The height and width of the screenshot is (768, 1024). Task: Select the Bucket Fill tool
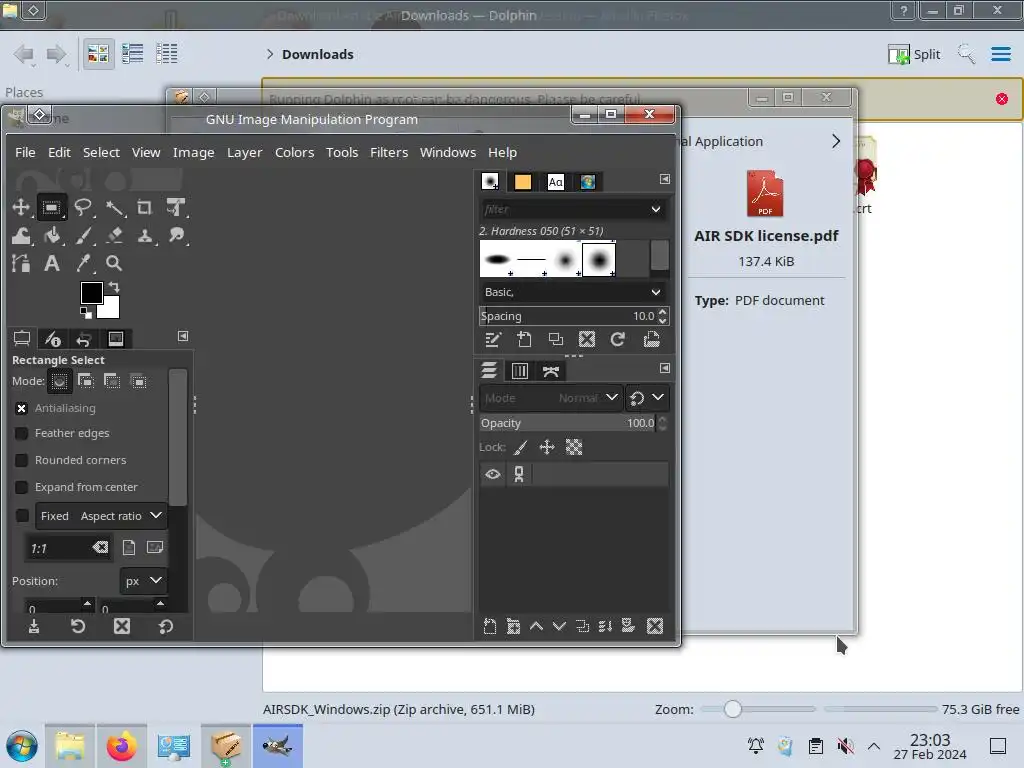click(52, 236)
